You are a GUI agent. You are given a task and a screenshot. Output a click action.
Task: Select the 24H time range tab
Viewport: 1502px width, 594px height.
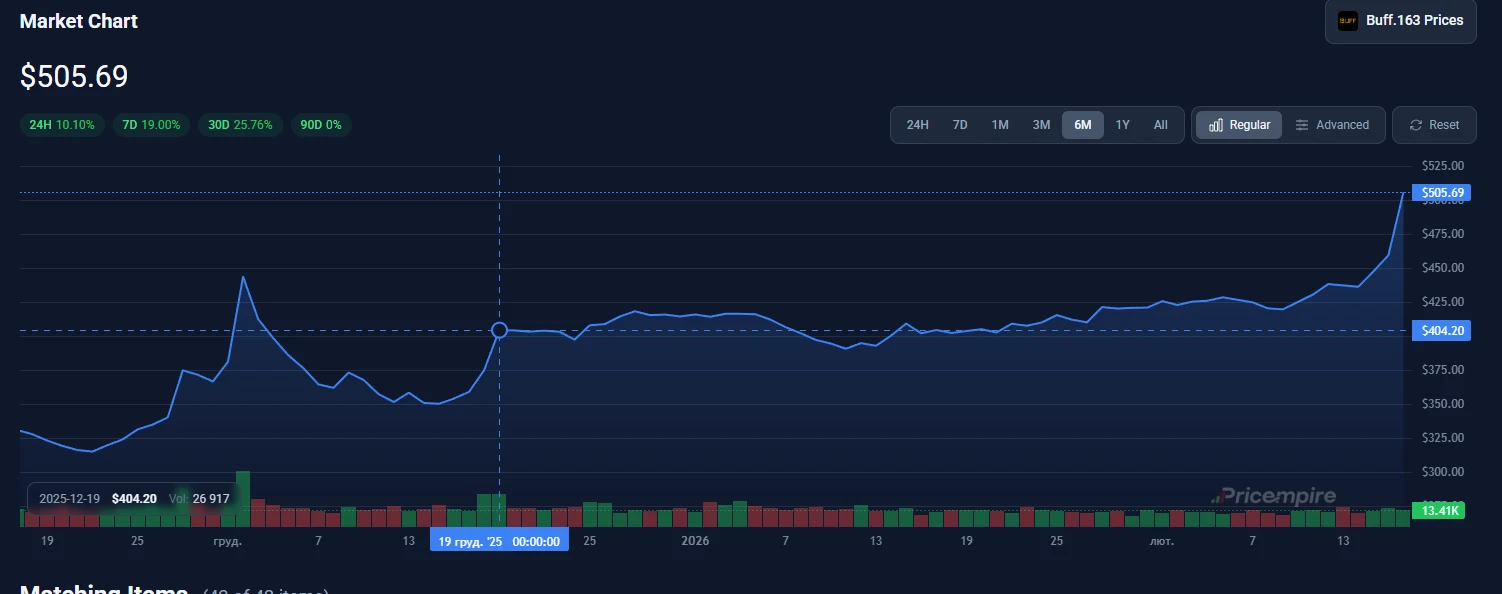point(917,125)
